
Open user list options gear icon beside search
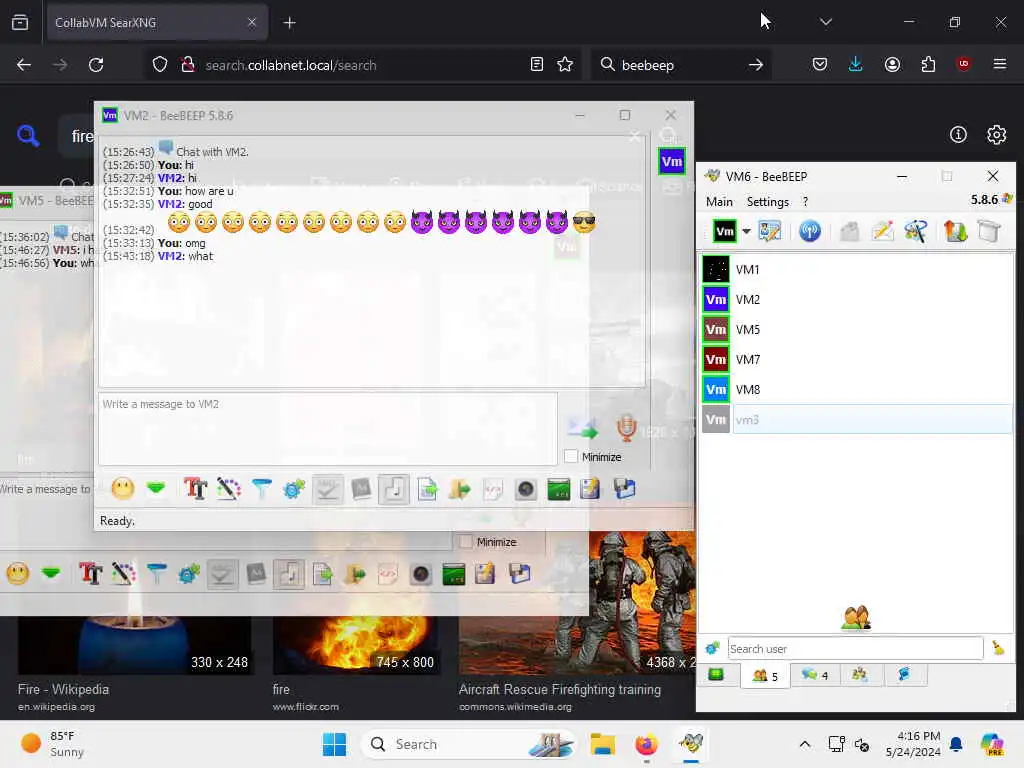point(712,648)
